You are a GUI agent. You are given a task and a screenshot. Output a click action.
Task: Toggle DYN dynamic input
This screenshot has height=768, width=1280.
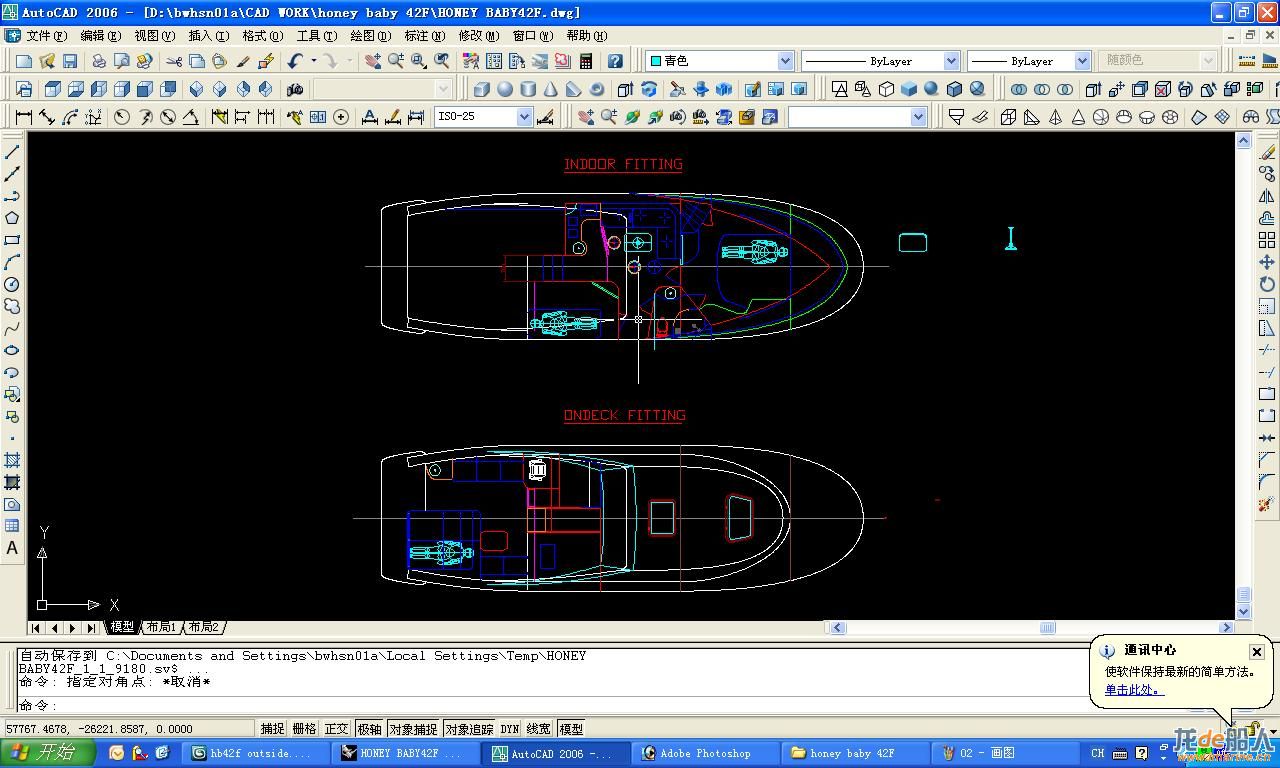coord(510,729)
